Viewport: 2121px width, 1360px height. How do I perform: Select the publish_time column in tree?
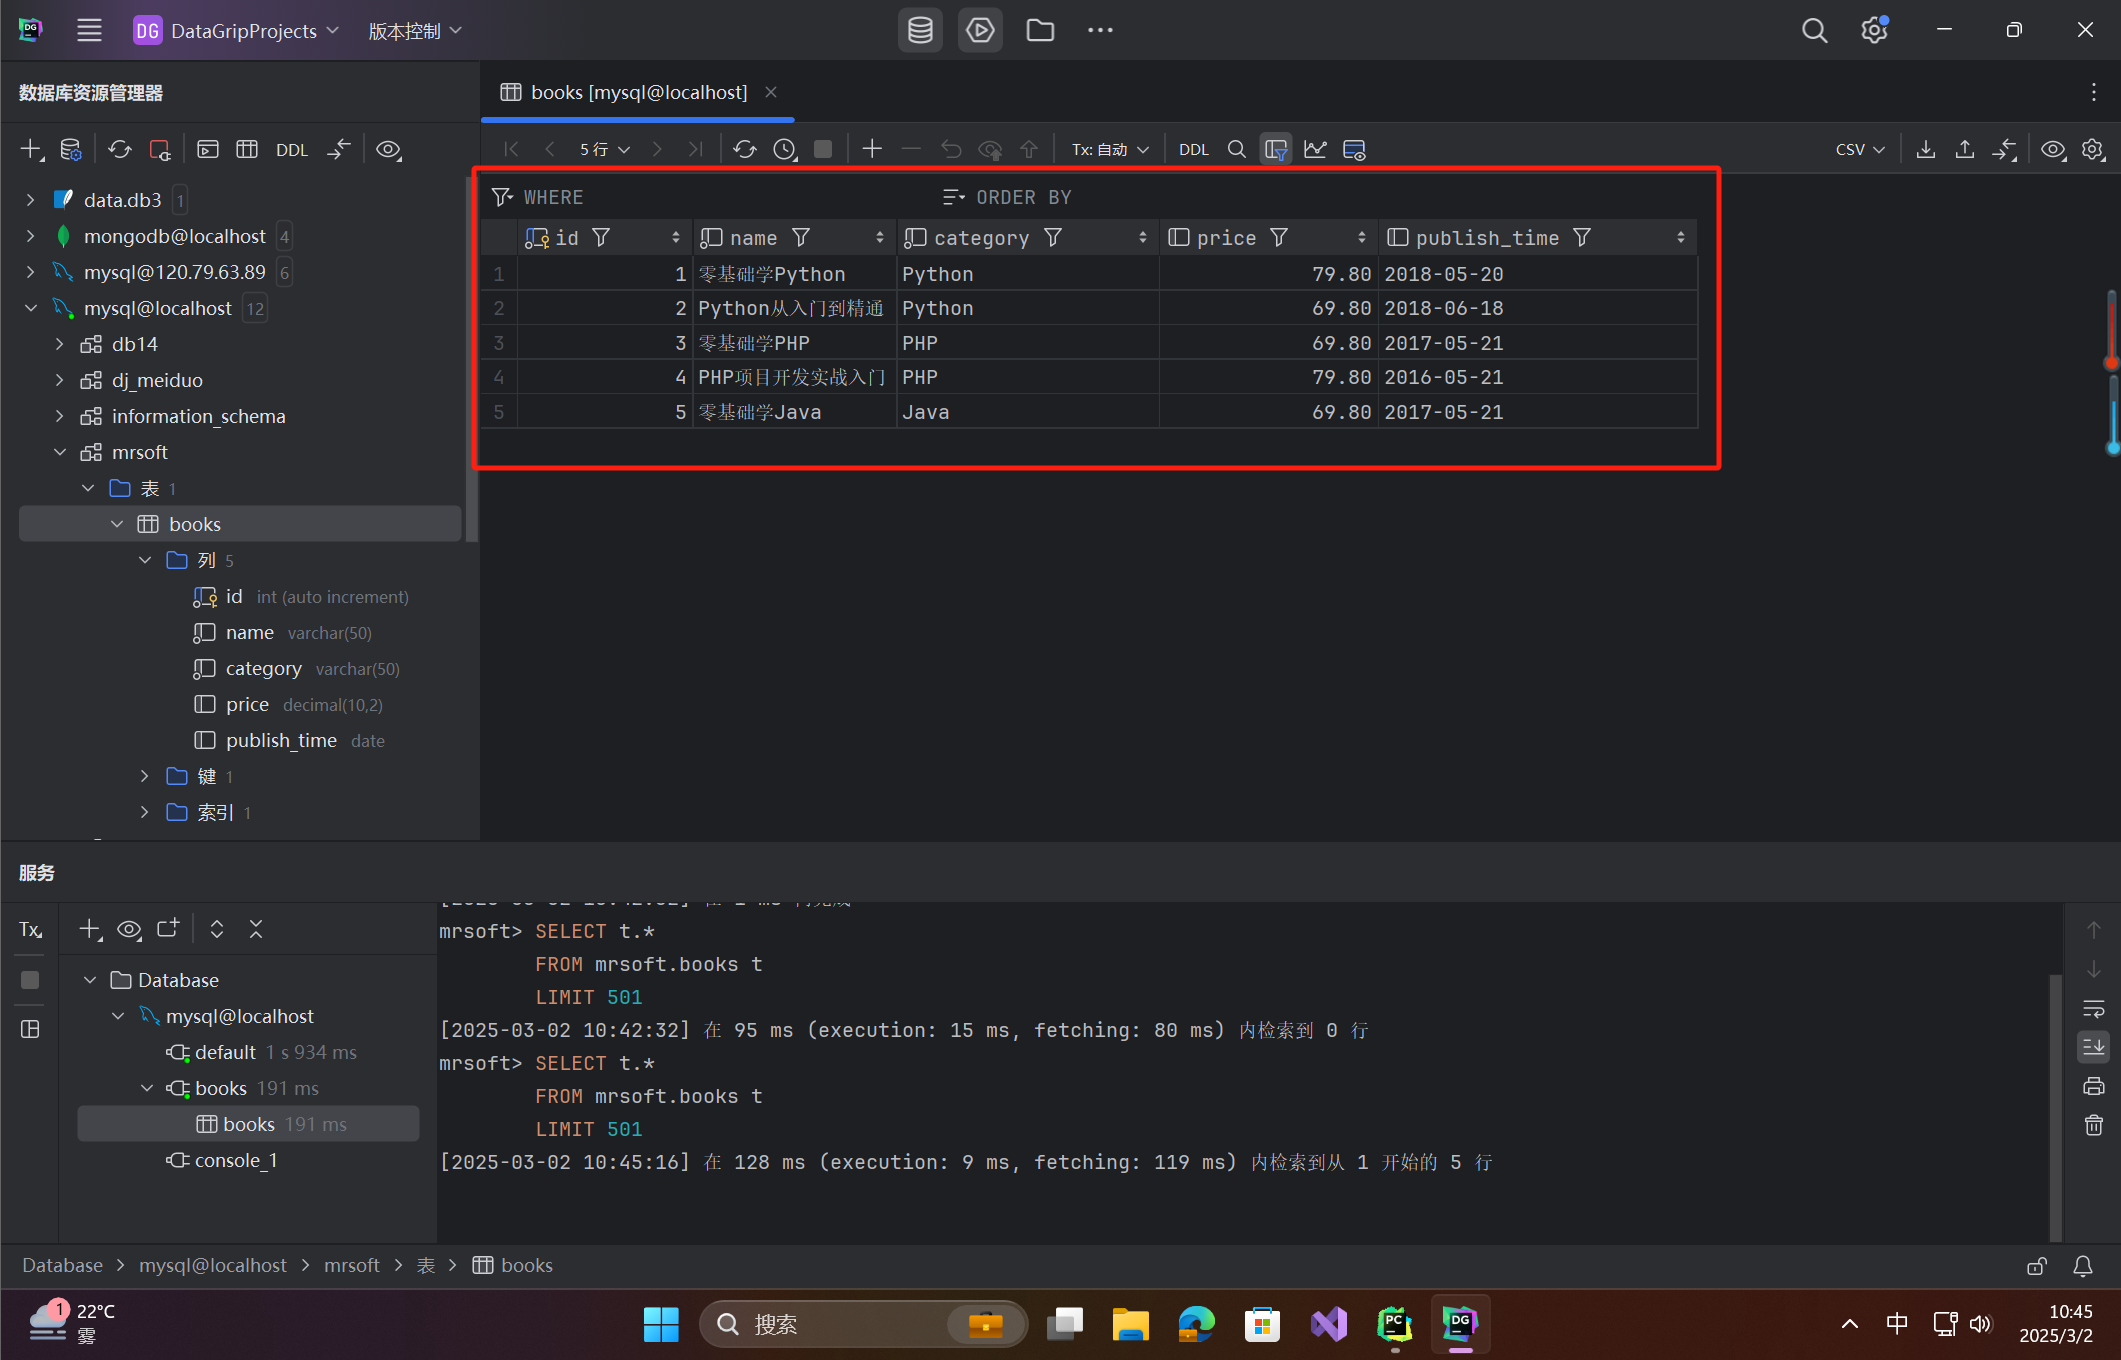(281, 740)
